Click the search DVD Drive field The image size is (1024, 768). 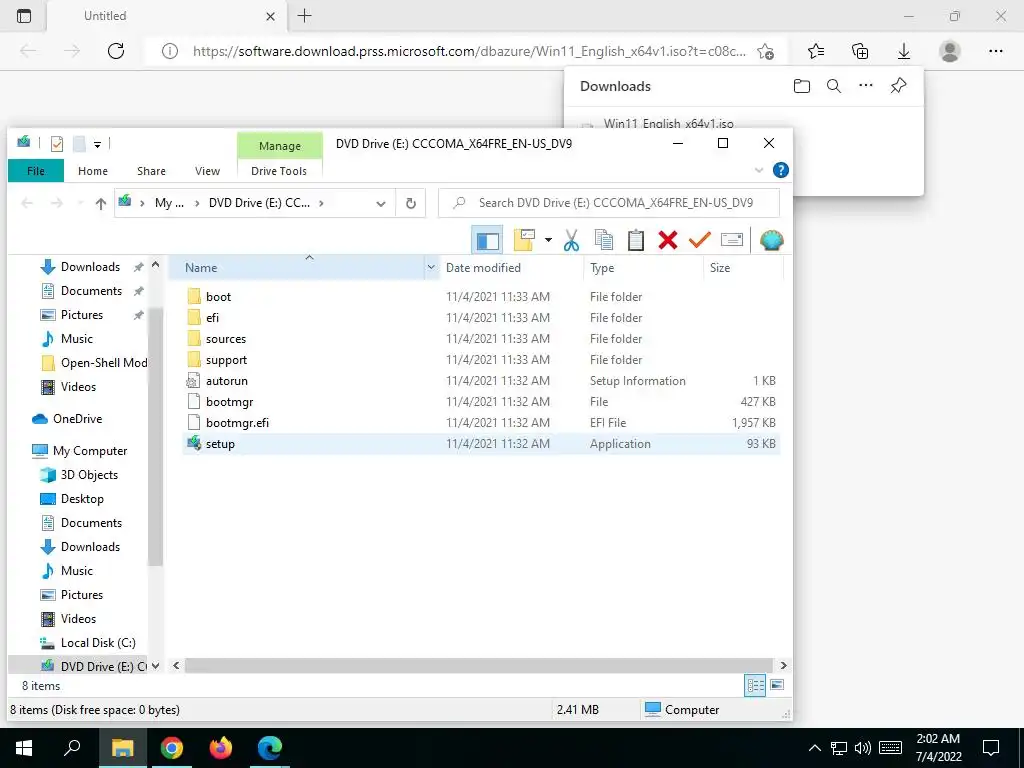609,203
